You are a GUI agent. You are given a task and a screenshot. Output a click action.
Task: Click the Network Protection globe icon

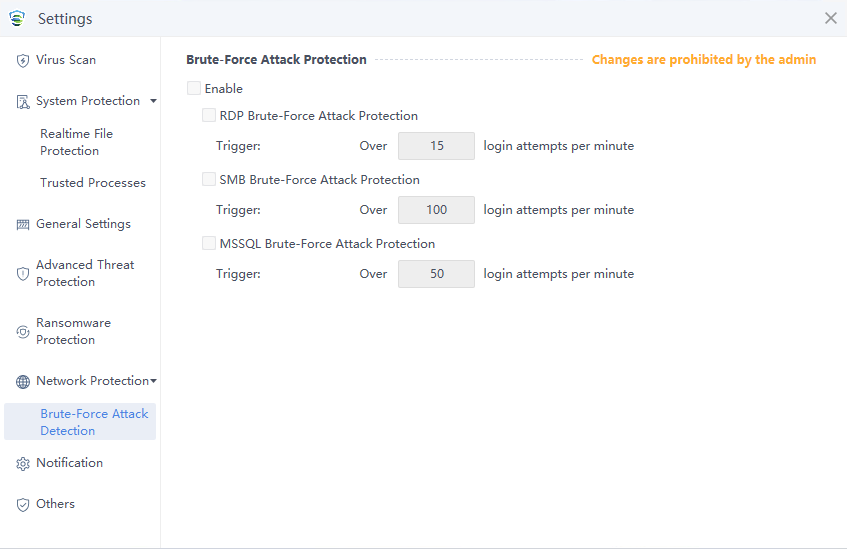tap(23, 382)
